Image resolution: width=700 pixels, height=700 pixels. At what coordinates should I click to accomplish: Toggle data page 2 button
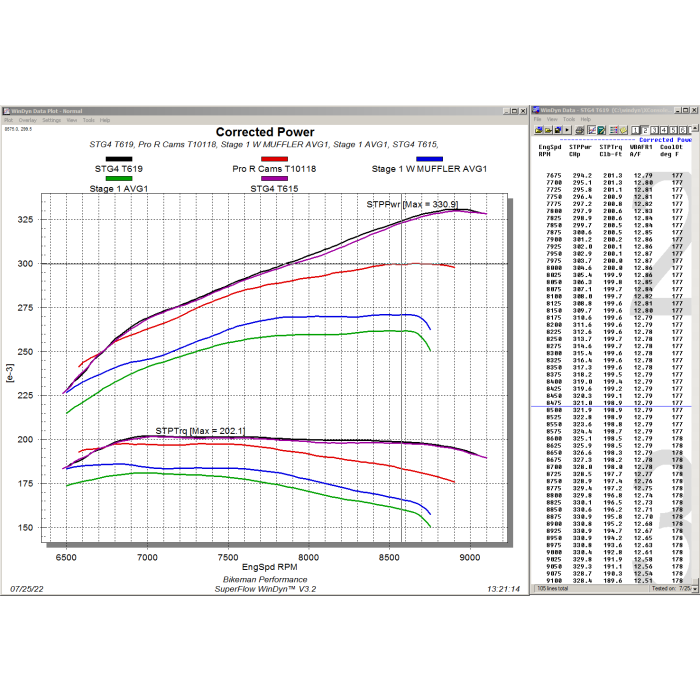(x=645, y=130)
